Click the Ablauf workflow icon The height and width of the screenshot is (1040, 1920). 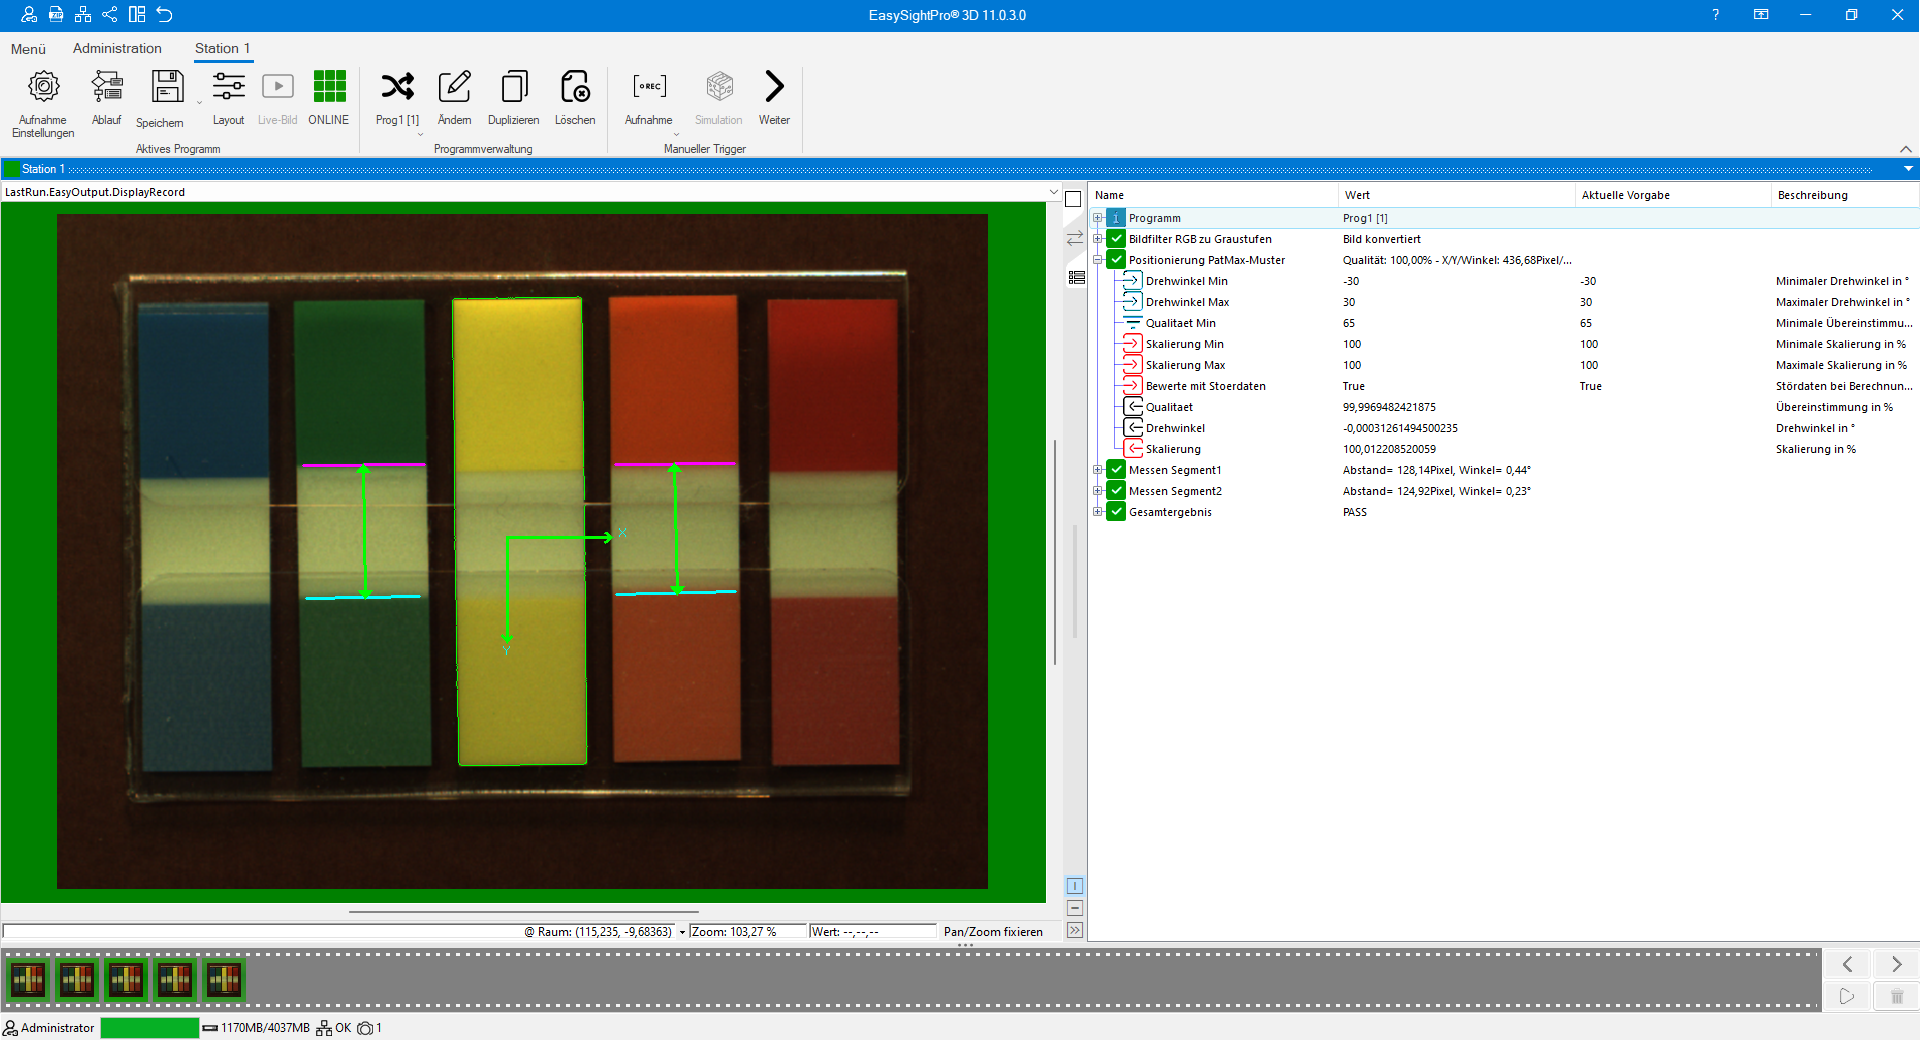[106, 88]
